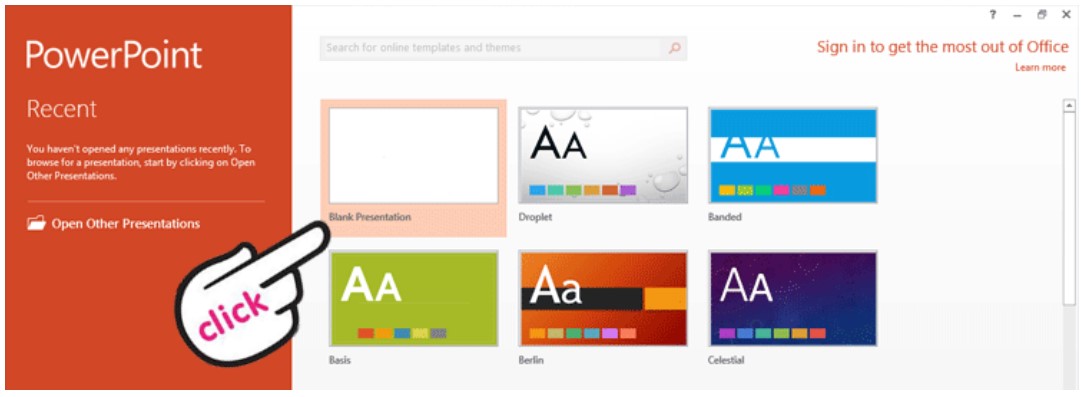Viewport: 1081px width, 397px height.
Task: Click the scrollbar up arrow
Action: pos(1069,105)
